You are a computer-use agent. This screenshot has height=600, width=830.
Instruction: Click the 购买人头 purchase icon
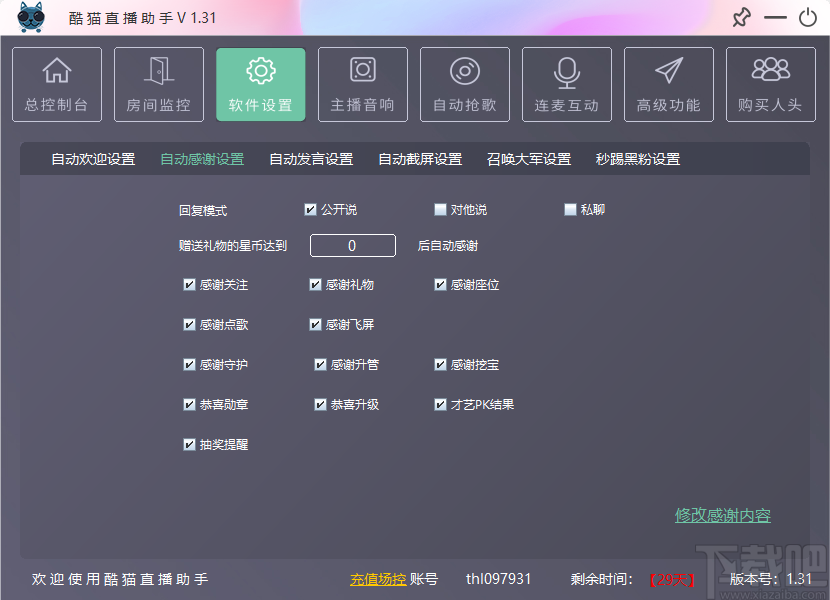pyautogui.click(x=770, y=84)
